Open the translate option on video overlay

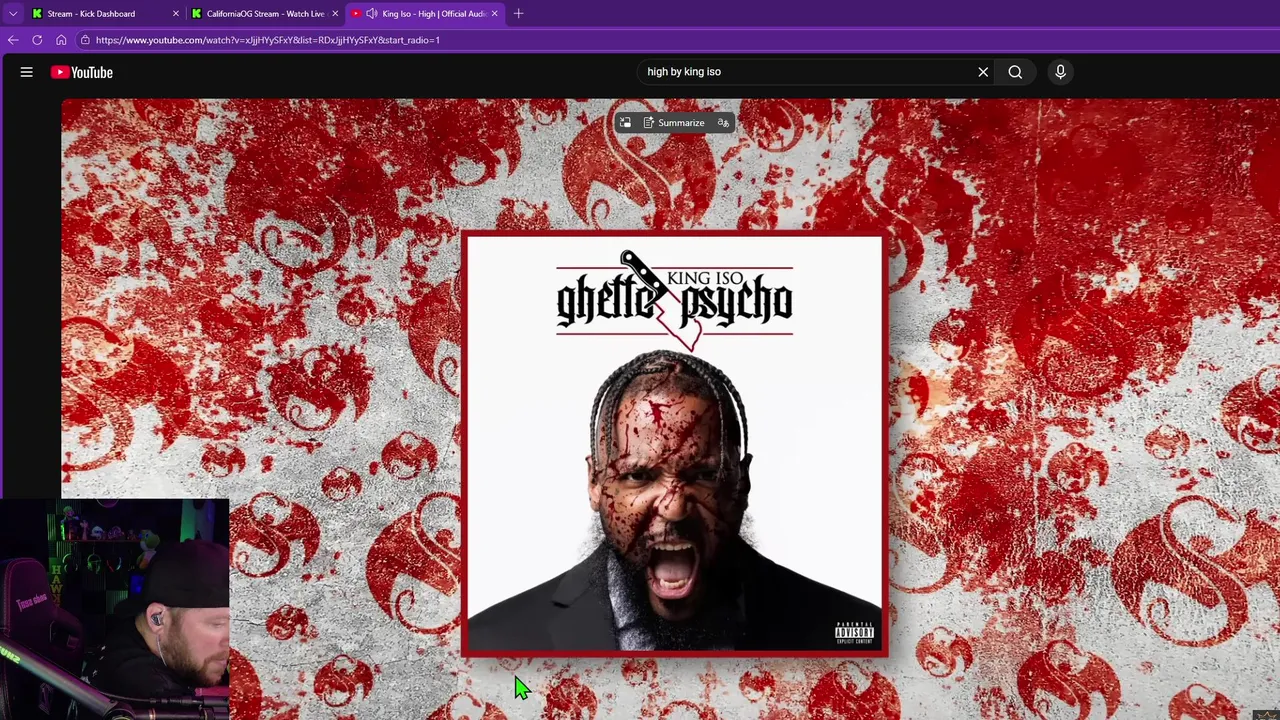click(x=723, y=123)
